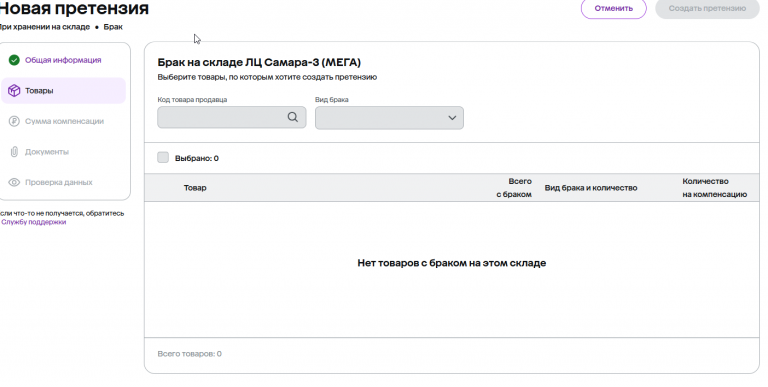The width and height of the screenshot is (768, 387).
Task: Click the ruble coin icon for Сумма компенсации
Action: click(14, 121)
